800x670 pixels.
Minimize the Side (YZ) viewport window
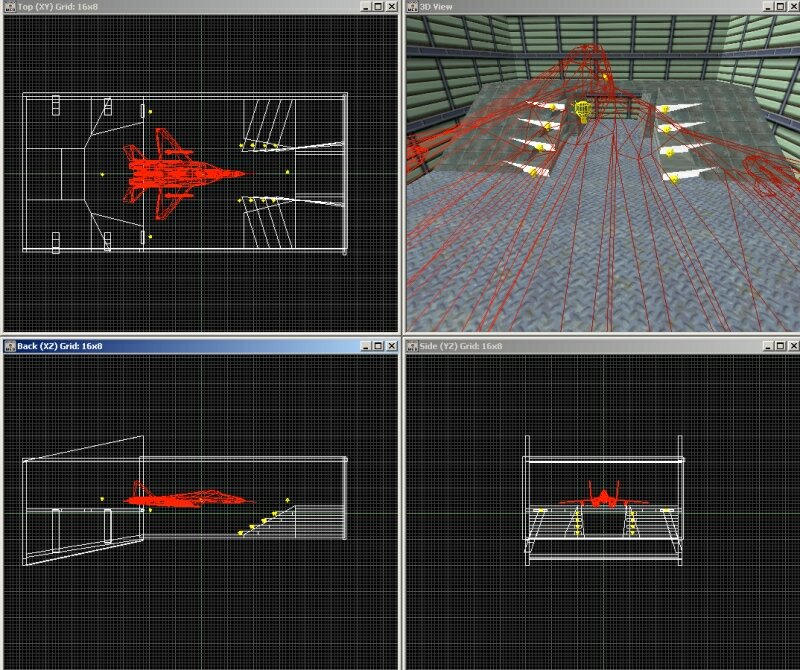click(763, 346)
